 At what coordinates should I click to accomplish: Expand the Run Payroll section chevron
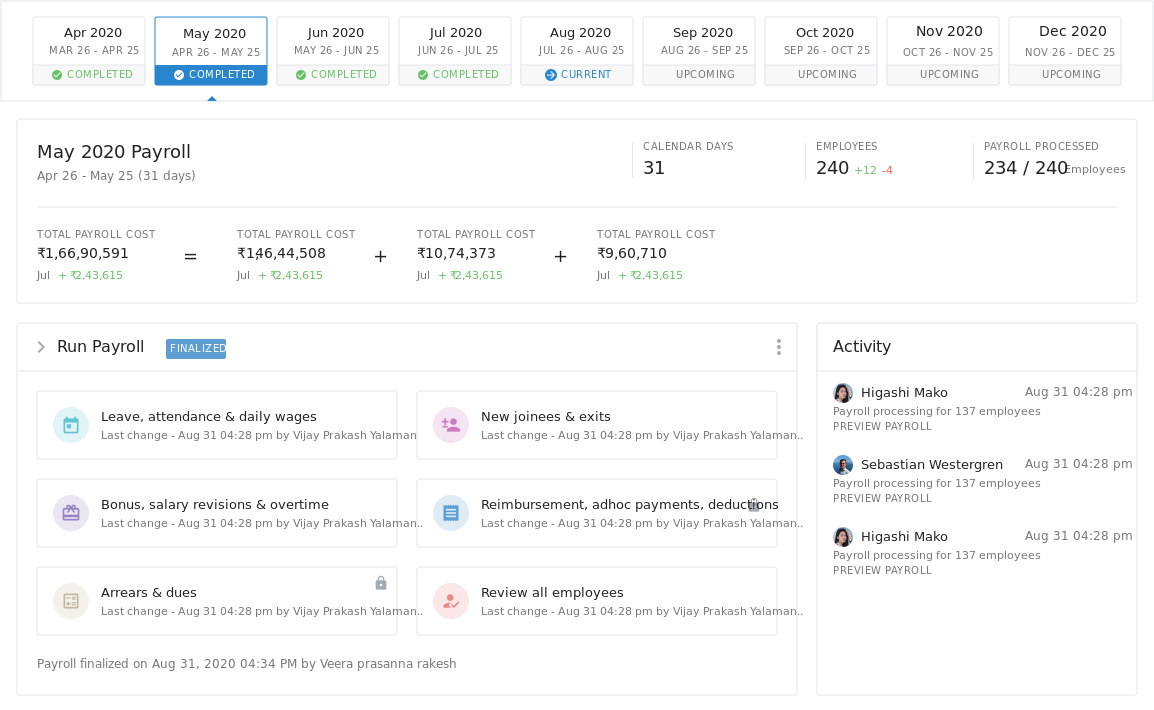click(41, 347)
